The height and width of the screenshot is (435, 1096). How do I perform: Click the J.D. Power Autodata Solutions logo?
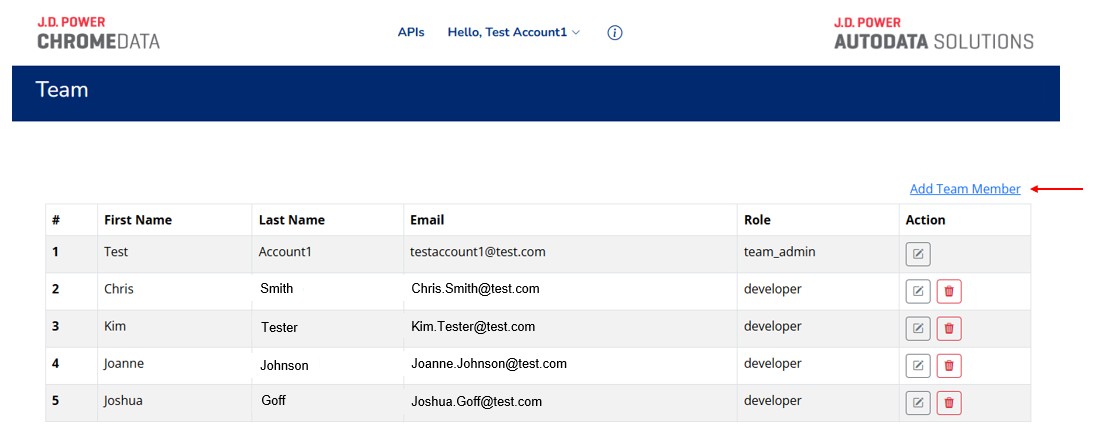tap(933, 33)
